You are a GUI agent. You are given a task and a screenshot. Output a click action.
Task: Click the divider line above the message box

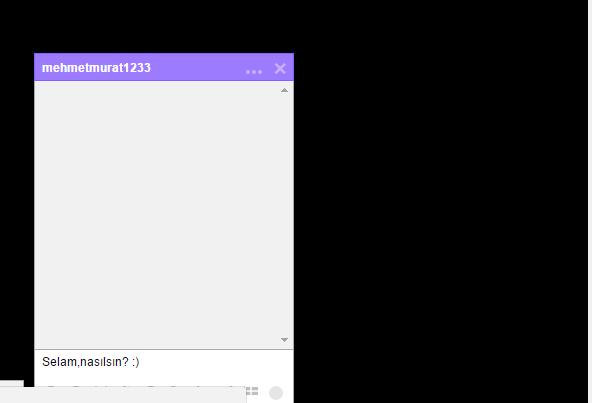(164, 349)
